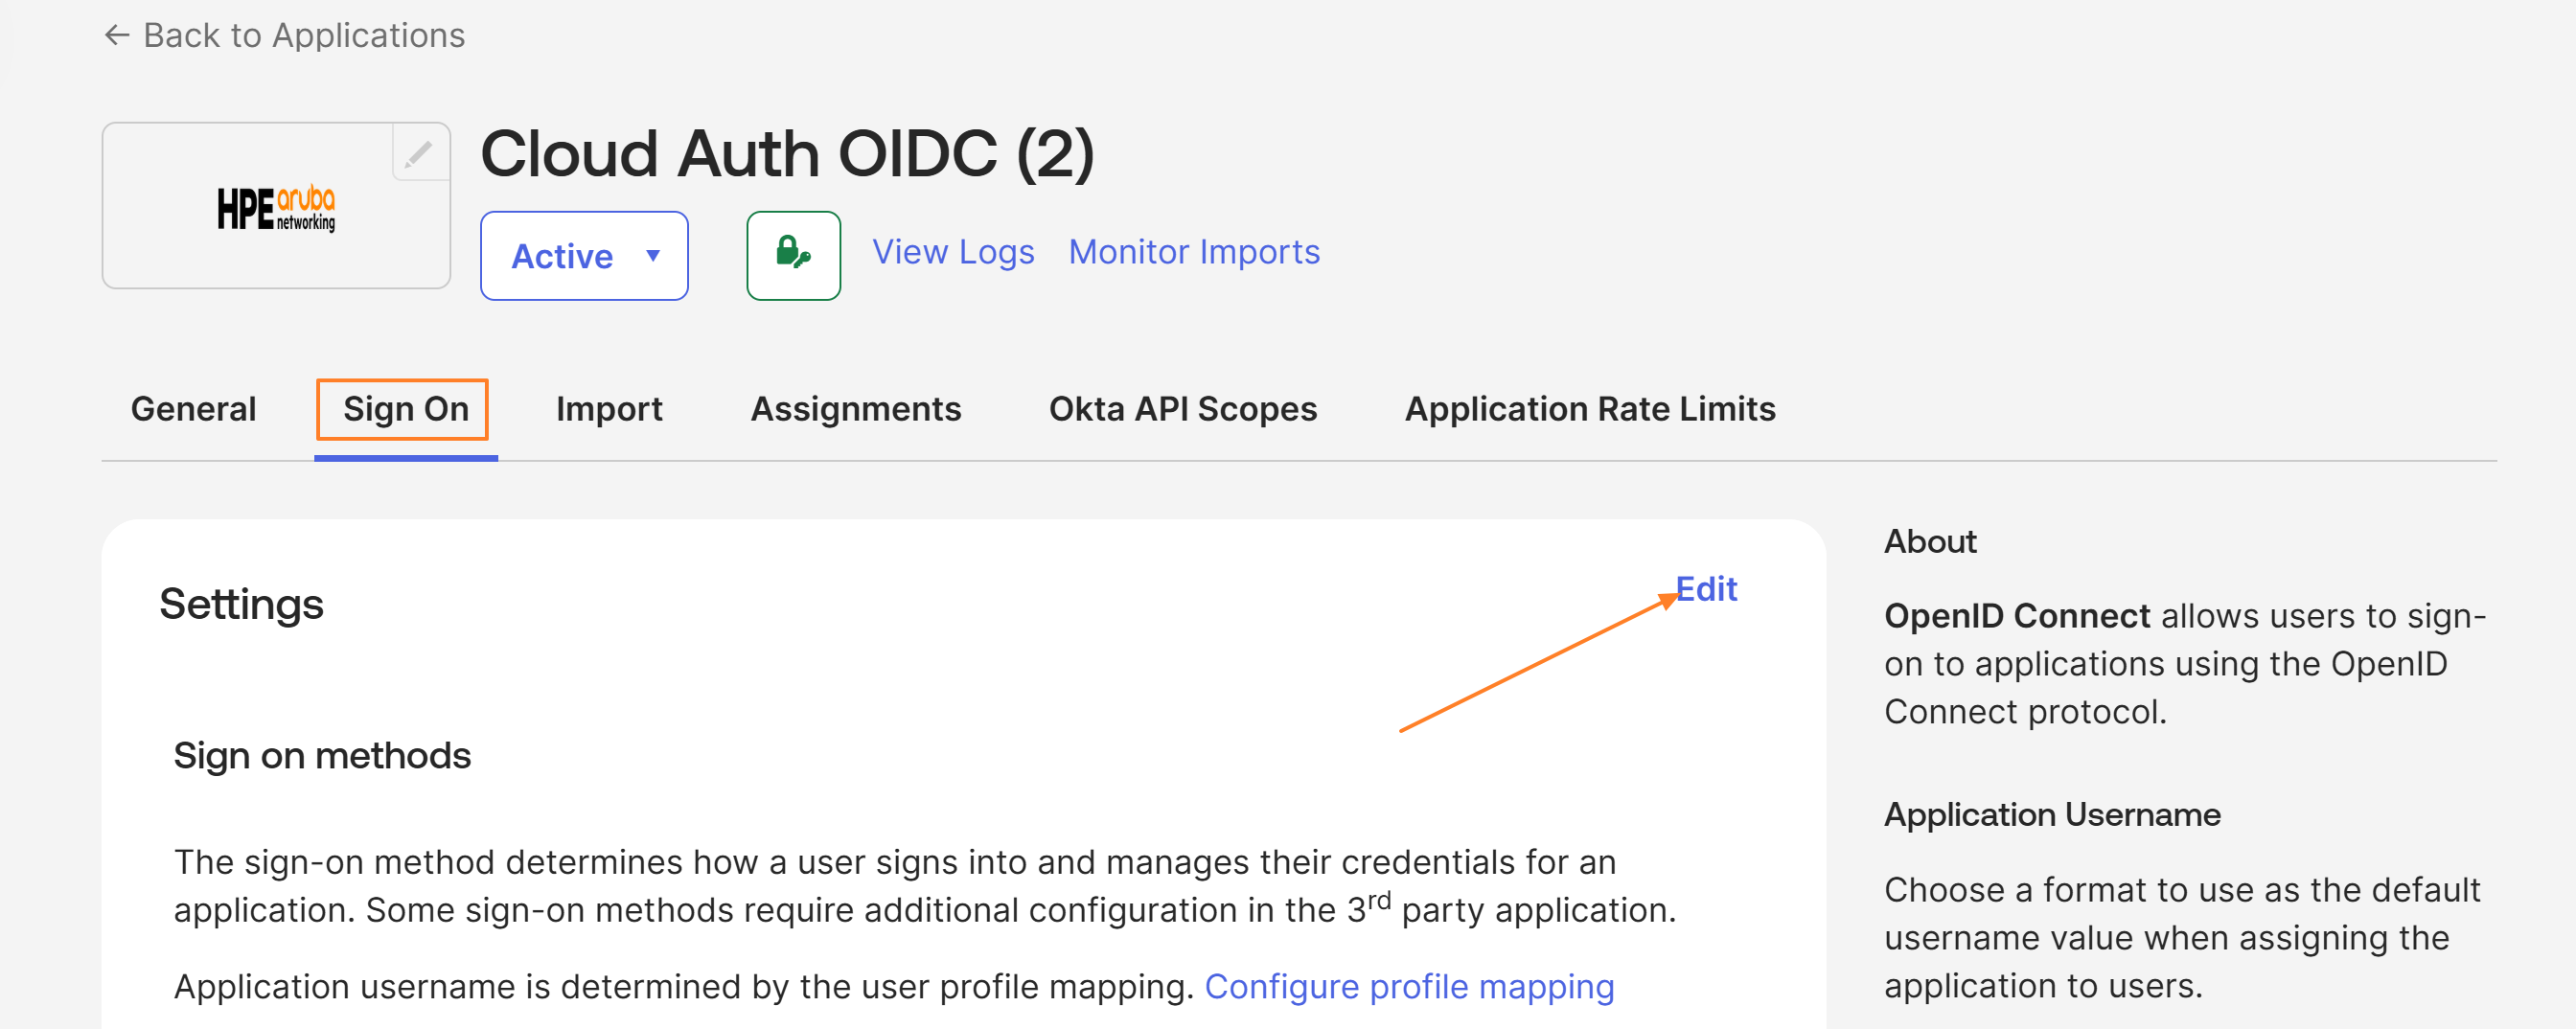Click the HPE Aruba Networking logo
Image resolution: width=2576 pixels, height=1029 pixels.
tap(276, 208)
